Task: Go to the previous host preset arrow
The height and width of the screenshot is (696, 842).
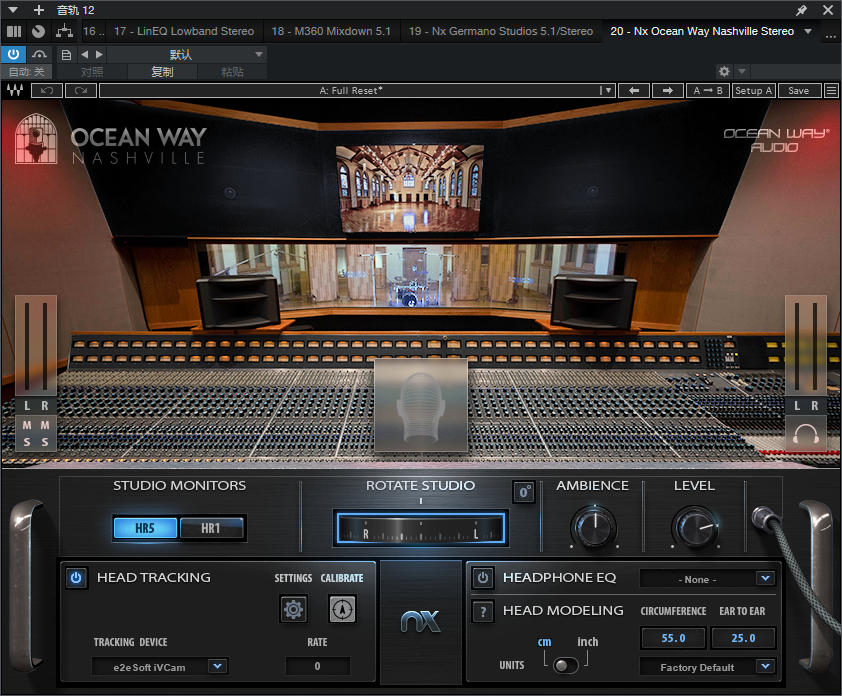Action: (84, 54)
